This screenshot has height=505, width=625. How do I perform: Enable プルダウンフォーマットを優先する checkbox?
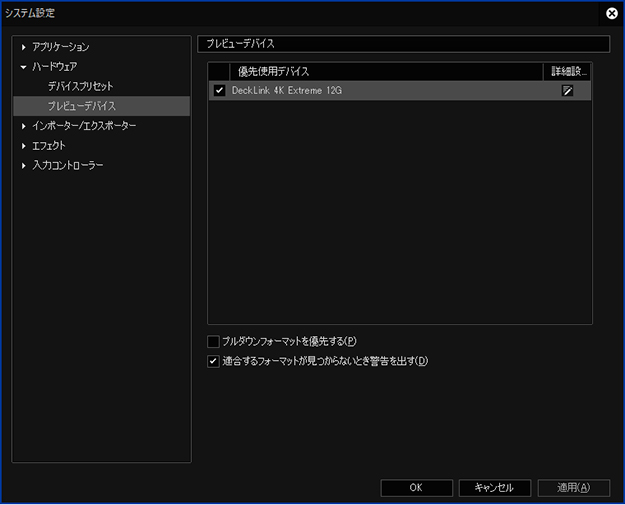213,342
